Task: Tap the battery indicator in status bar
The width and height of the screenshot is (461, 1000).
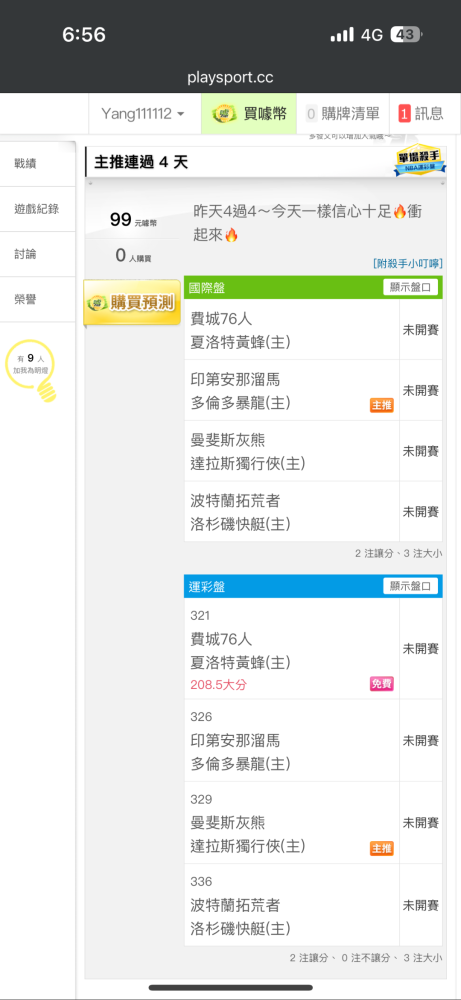Action: (x=406, y=35)
